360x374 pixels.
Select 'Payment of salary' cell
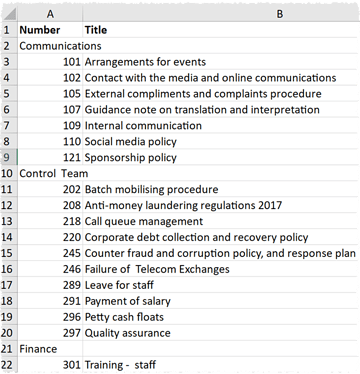pyautogui.click(x=221, y=301)
